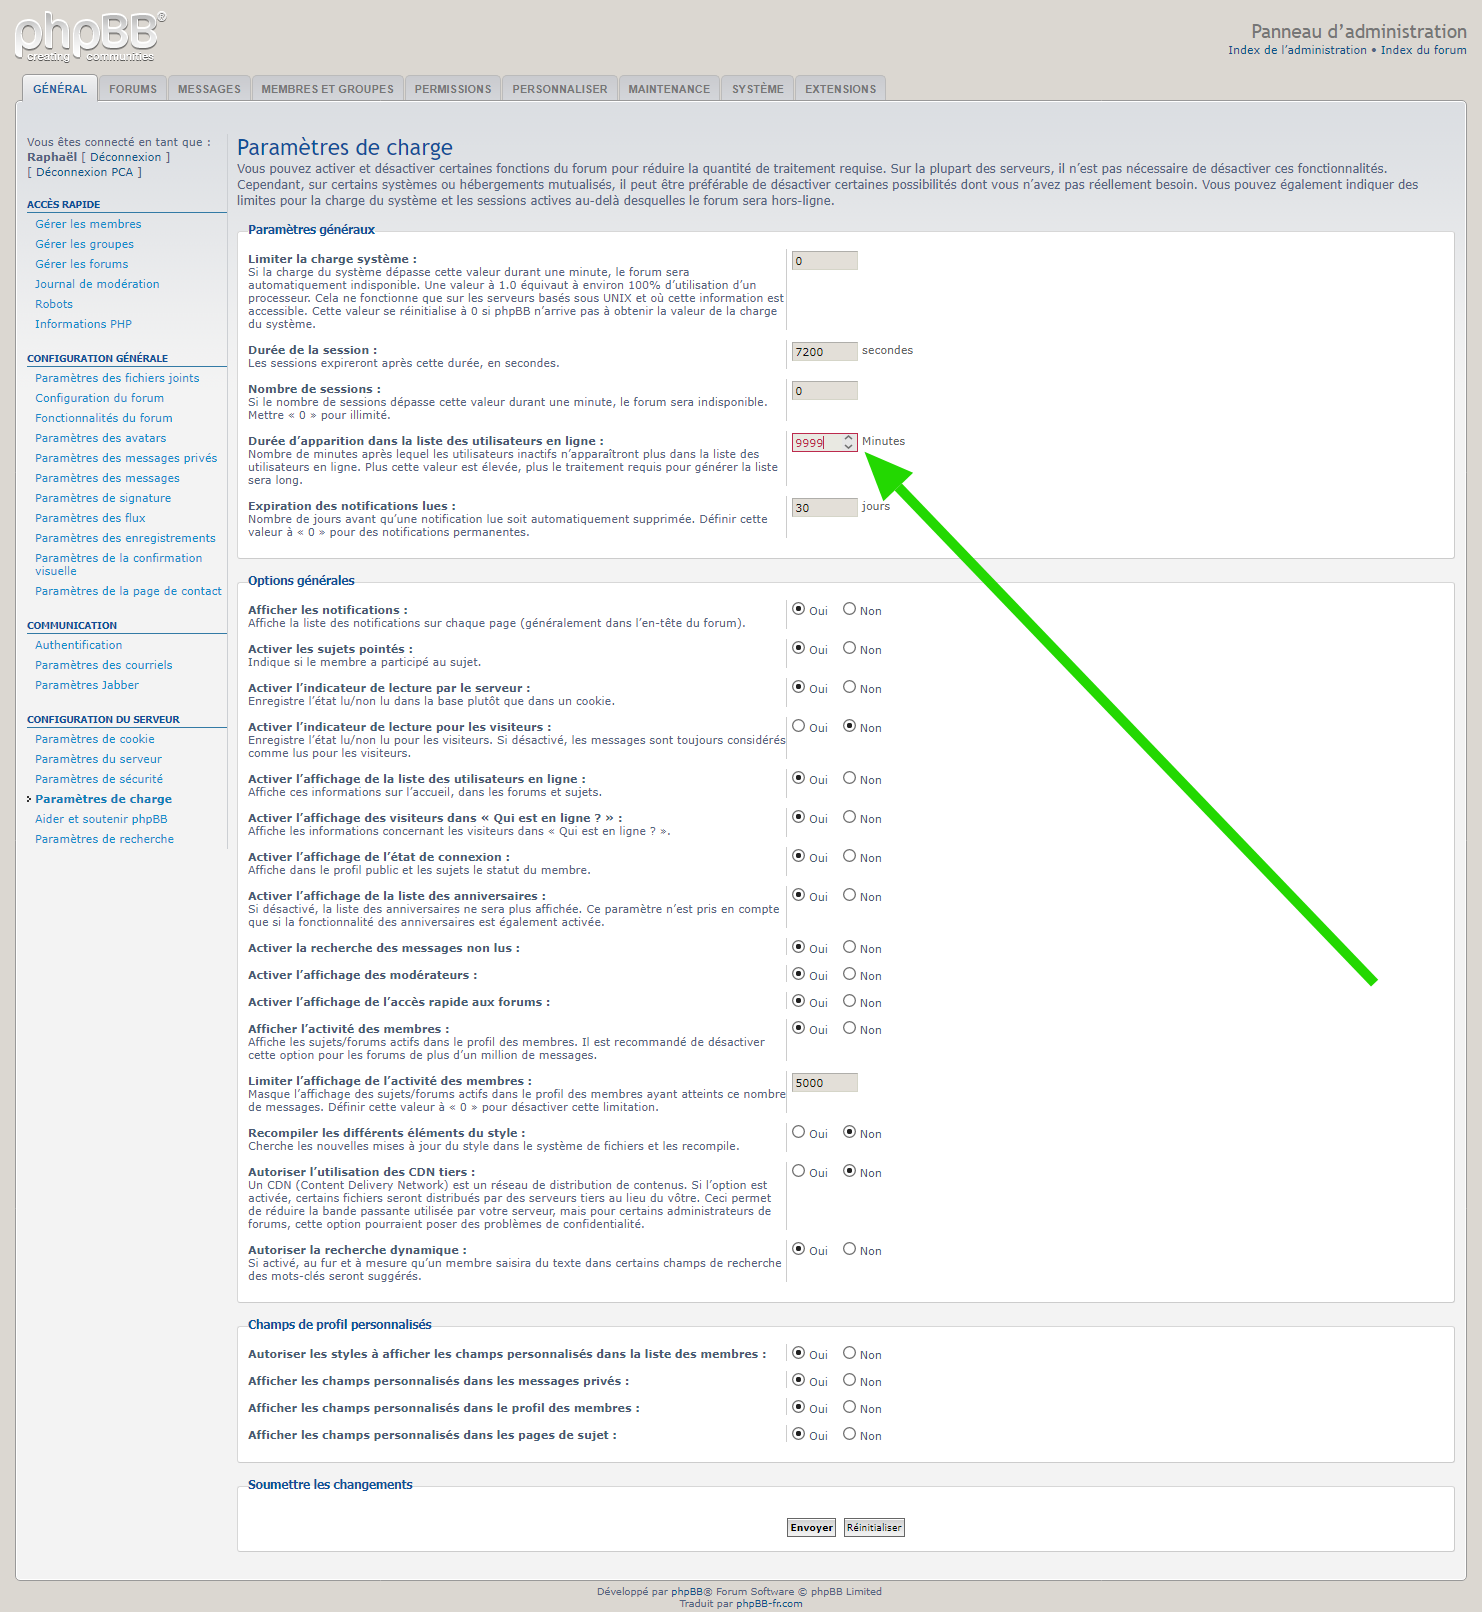Open the Extensions tab
1482x1612 pixels.
[x=840, y=89]
